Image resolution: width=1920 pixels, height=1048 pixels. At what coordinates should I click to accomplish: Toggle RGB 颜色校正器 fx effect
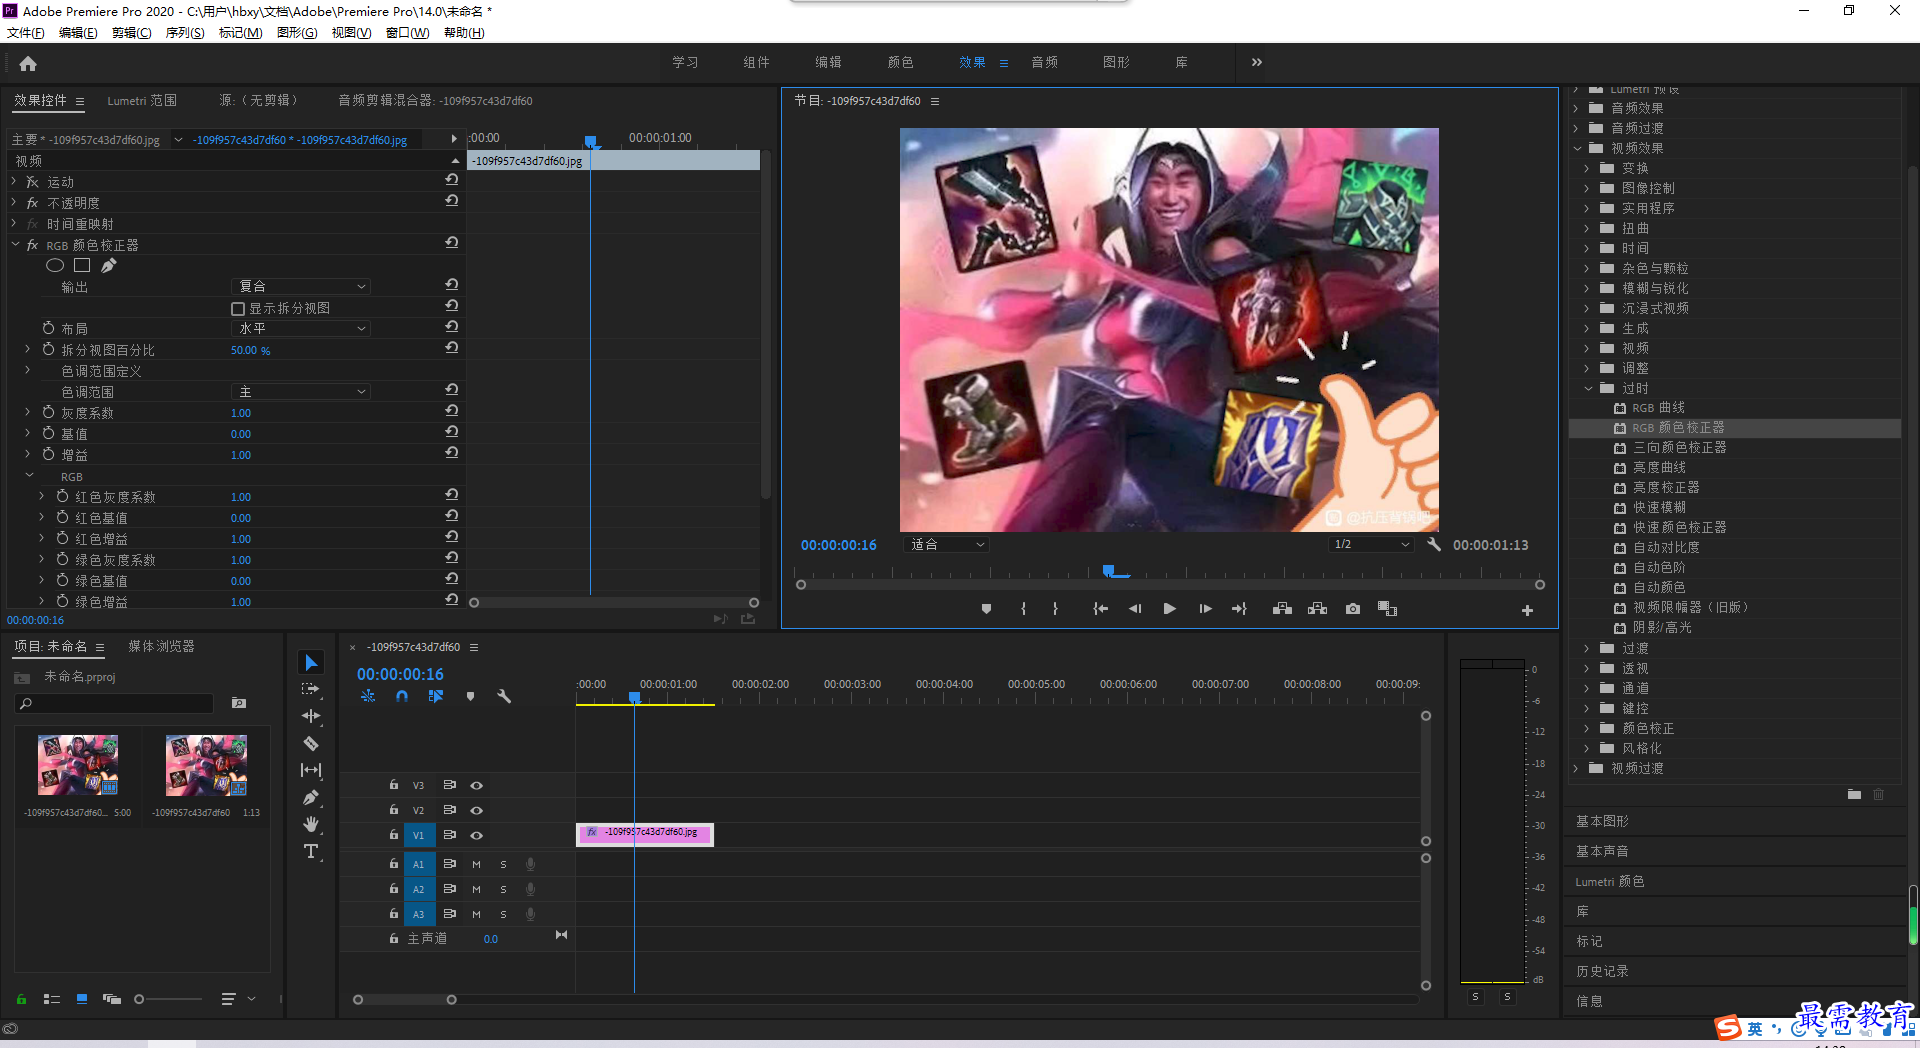(32, 245)
